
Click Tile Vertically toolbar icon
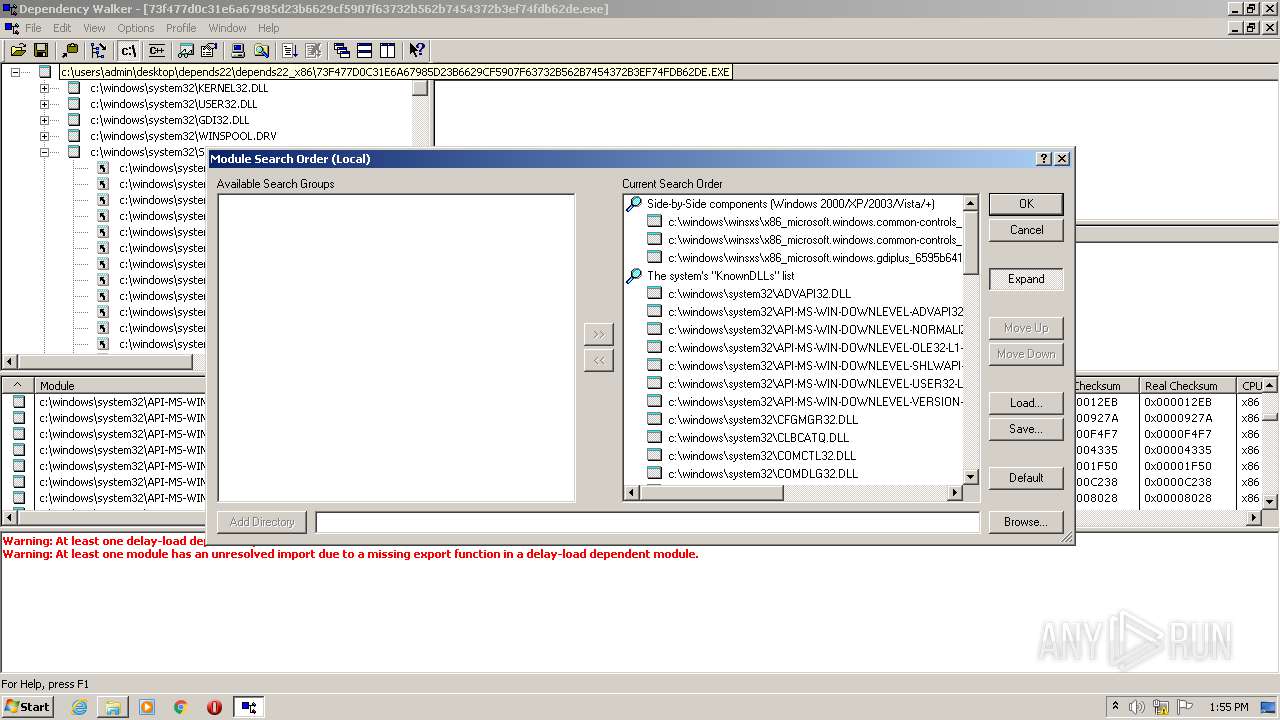[388, 50]
